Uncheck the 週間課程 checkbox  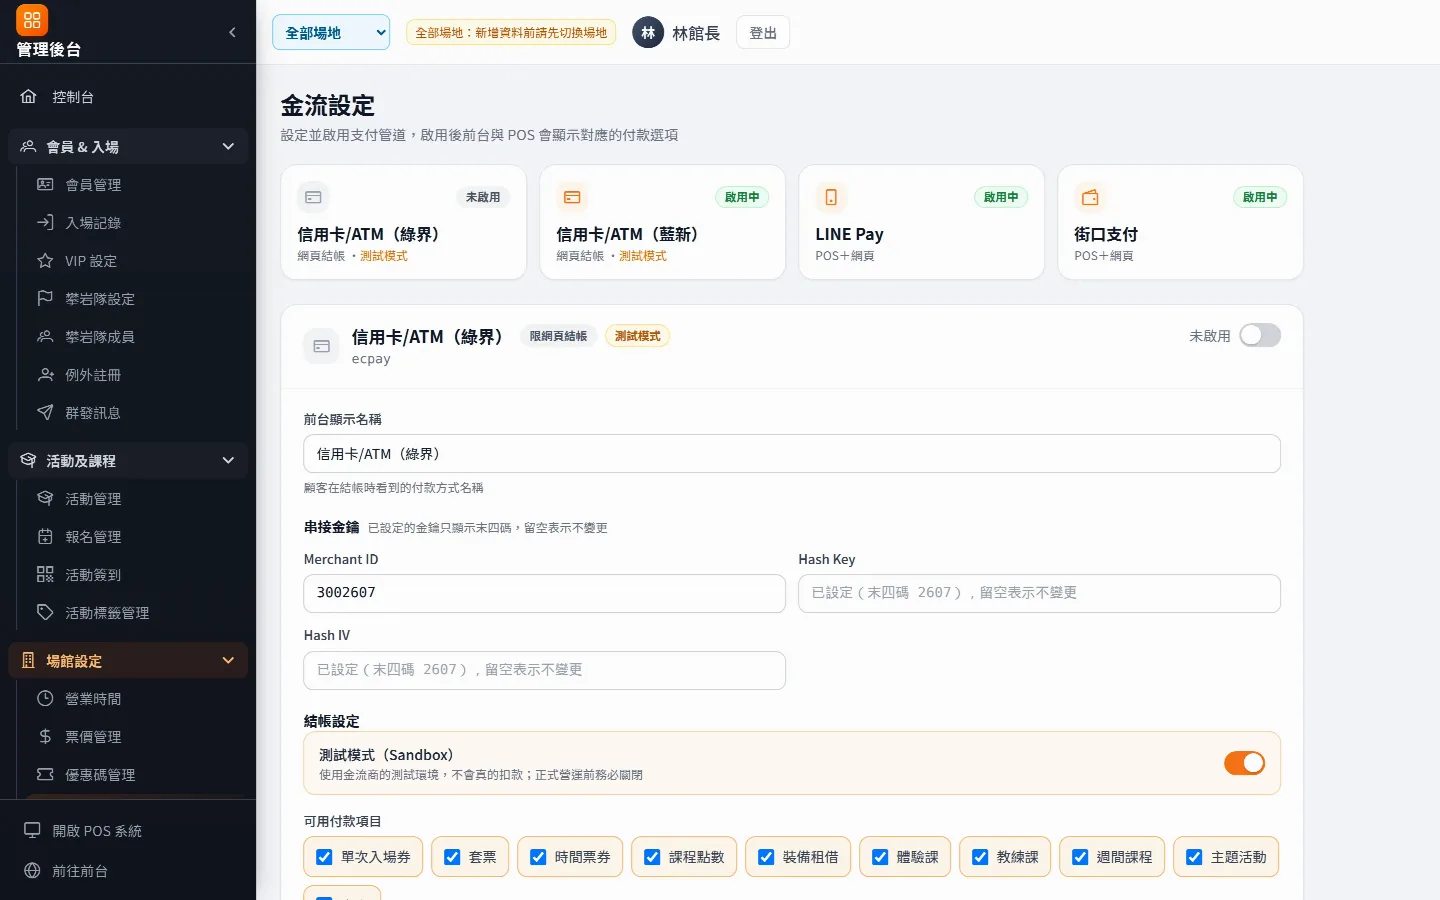pyautogui.click(x=1080, y=857)
